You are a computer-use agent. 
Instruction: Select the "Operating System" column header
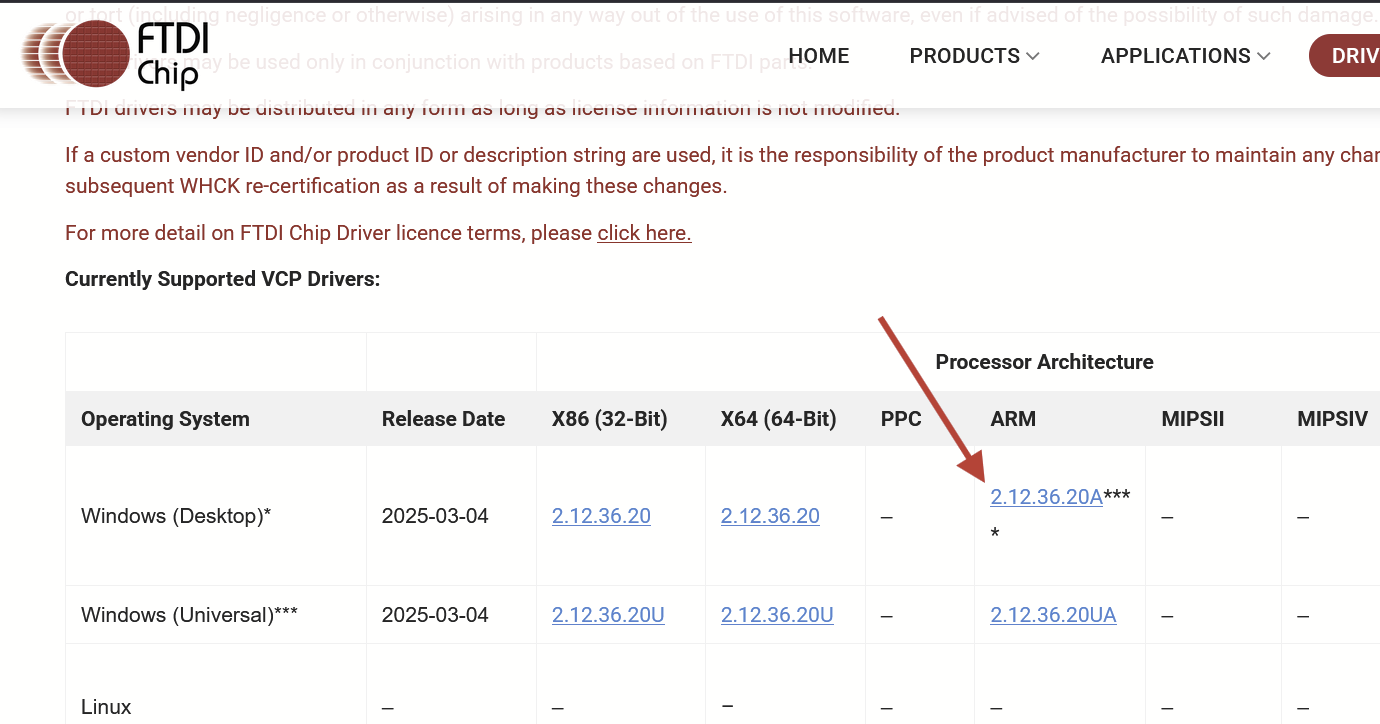point(165,419)
